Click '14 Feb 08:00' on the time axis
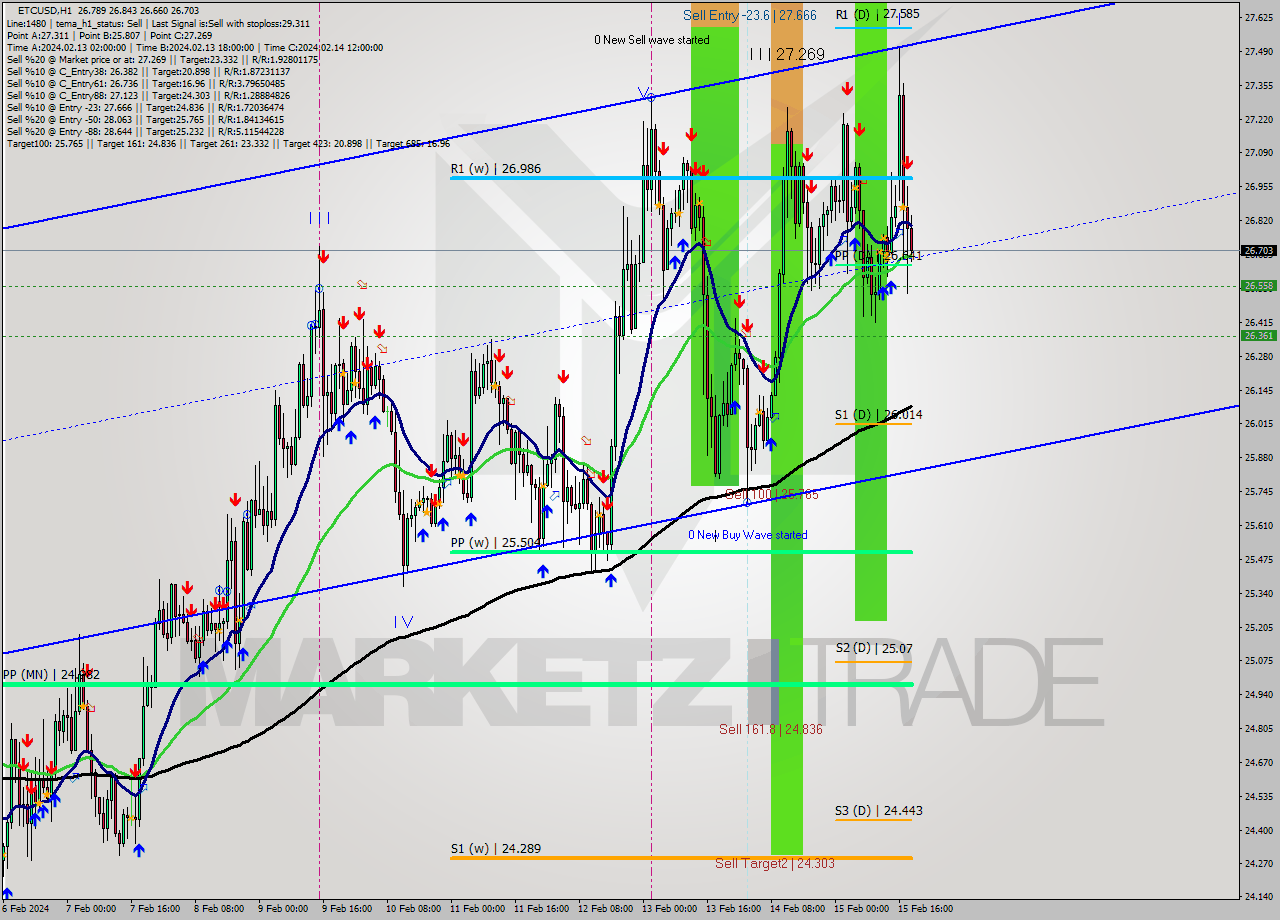Viewport: 1280px width, 920px height. [x=797, y=909]
